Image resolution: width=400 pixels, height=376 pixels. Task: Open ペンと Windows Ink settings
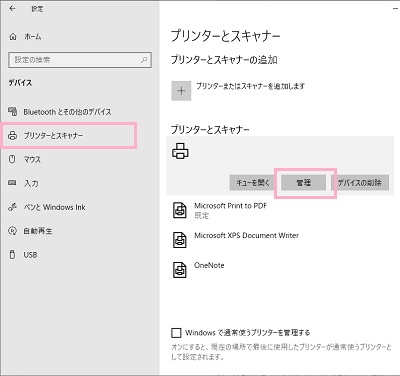tap(54, 207)
